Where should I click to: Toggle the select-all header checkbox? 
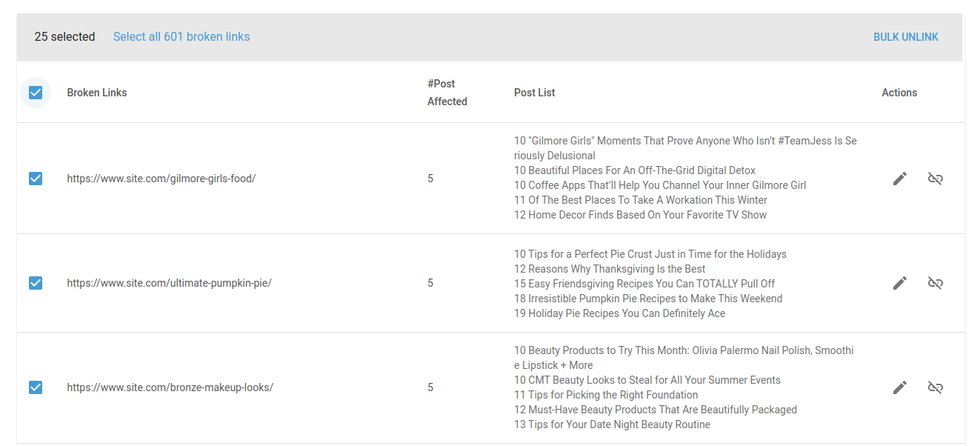(x=36, y=93)
